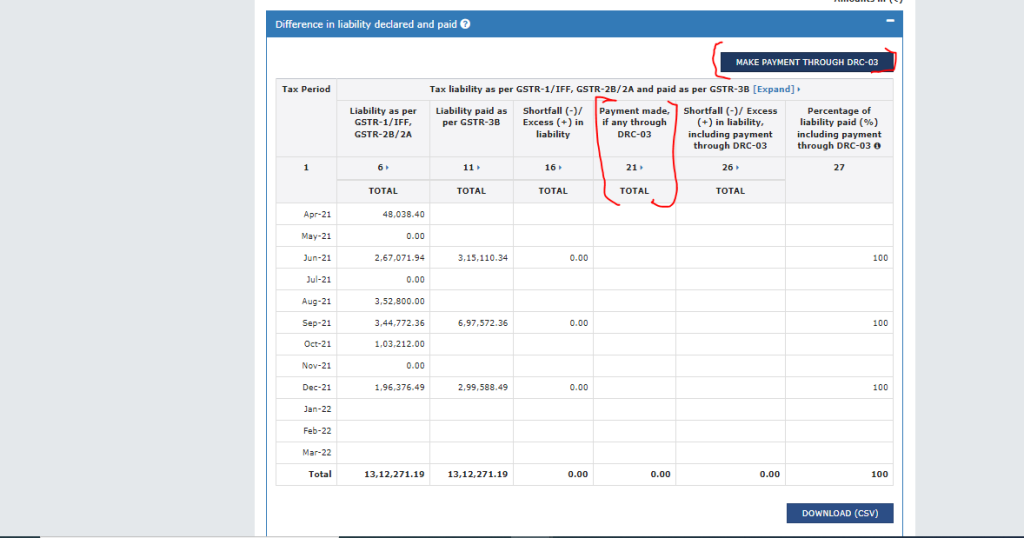This screenshot has height=538, width=1024.
Task: Expand column 21 DRC-03 payment arrow
Action: (x=642, y=168)
